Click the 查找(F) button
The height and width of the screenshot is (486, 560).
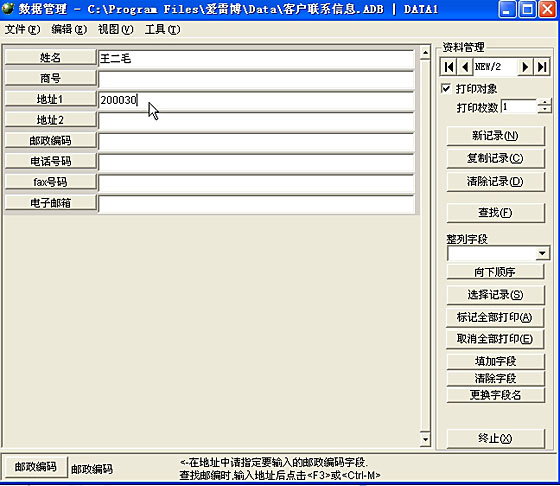[x=495, y=213]
